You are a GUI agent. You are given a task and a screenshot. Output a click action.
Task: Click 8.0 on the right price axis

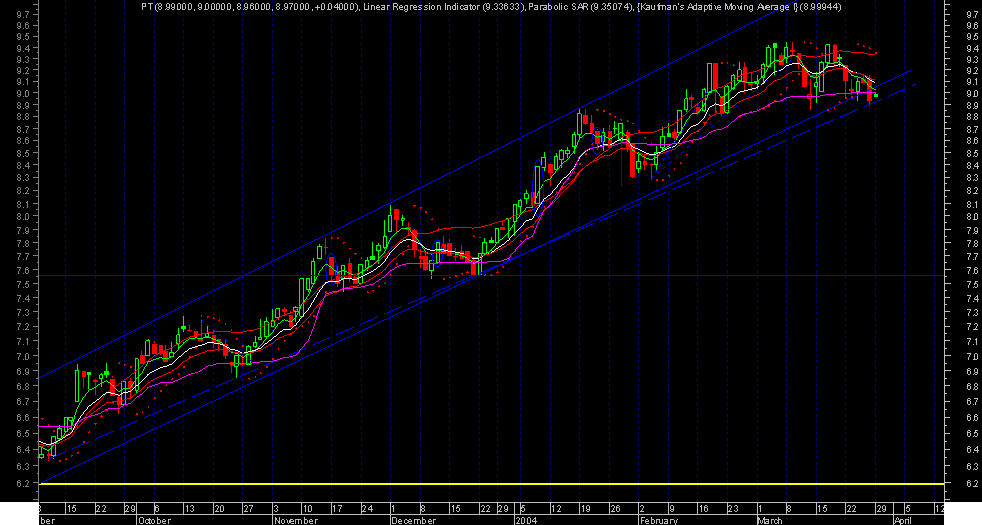972,217
